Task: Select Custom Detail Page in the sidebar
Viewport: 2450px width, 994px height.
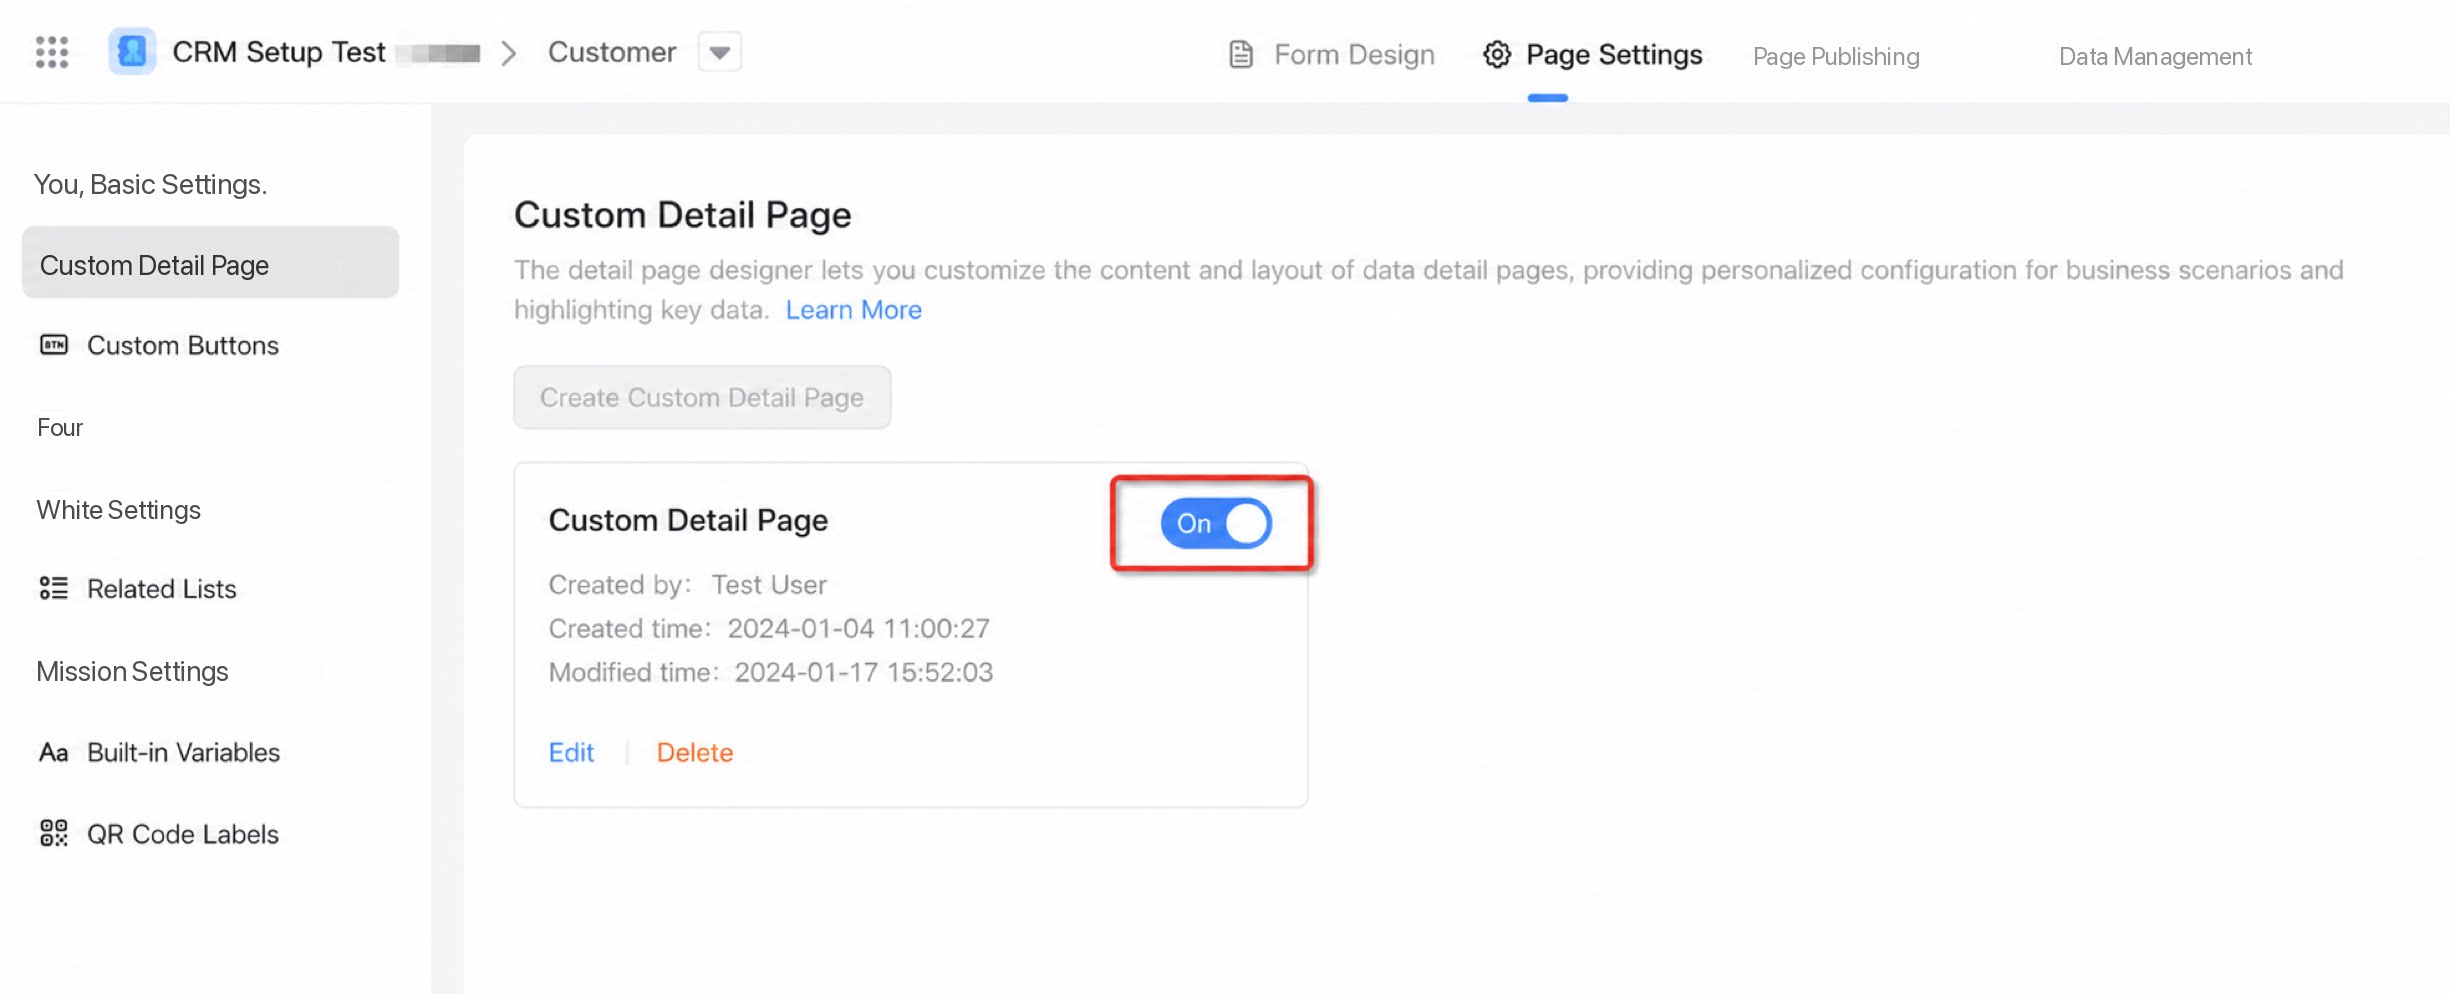Action: [x=210, y=263]
